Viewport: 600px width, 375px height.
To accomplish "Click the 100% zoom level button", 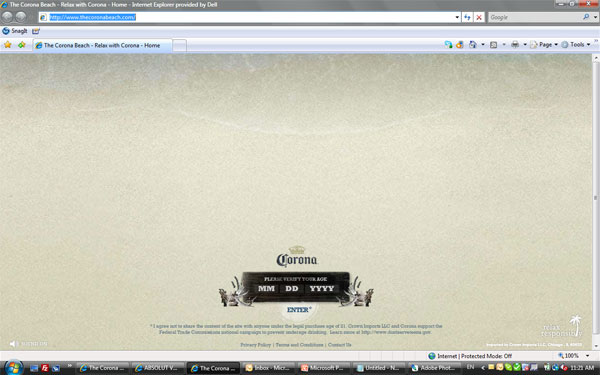I will coord(568,356).
